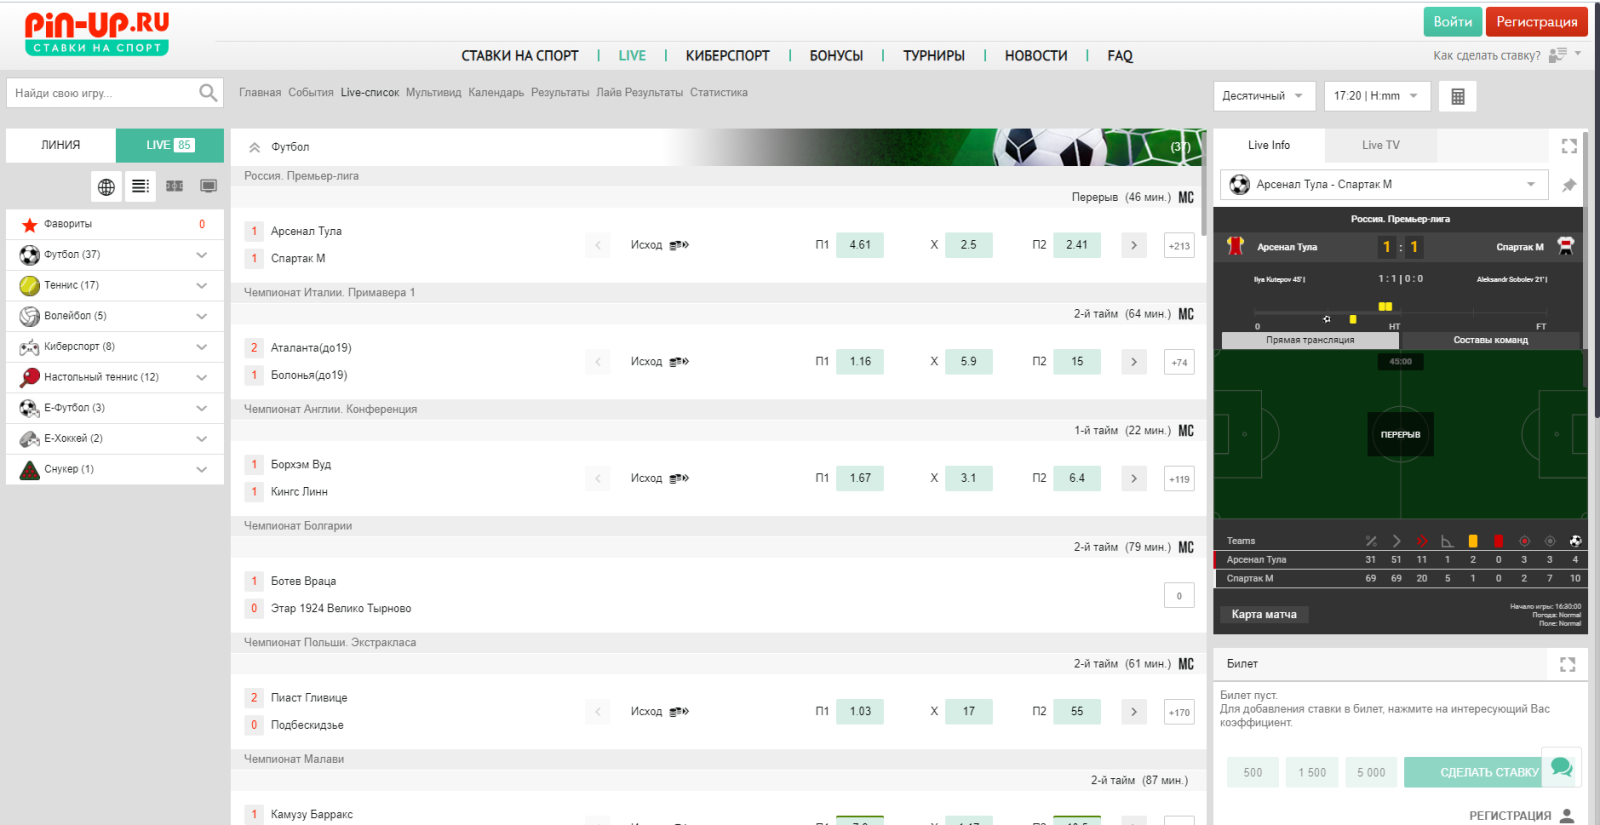
Task: Open the calculator icon near time selector
Action: 1457,96
